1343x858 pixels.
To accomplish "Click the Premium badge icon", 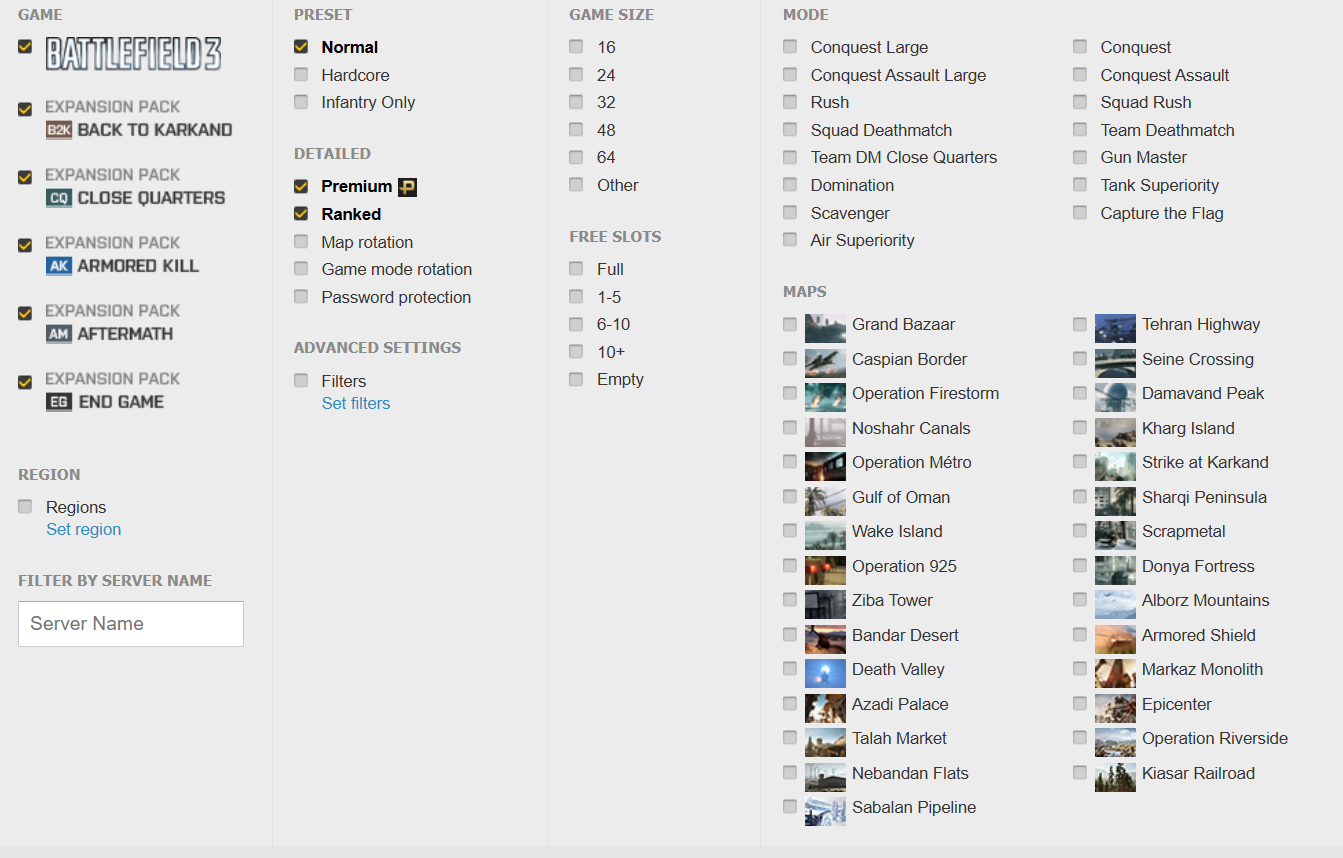I will tap(407, 187).
